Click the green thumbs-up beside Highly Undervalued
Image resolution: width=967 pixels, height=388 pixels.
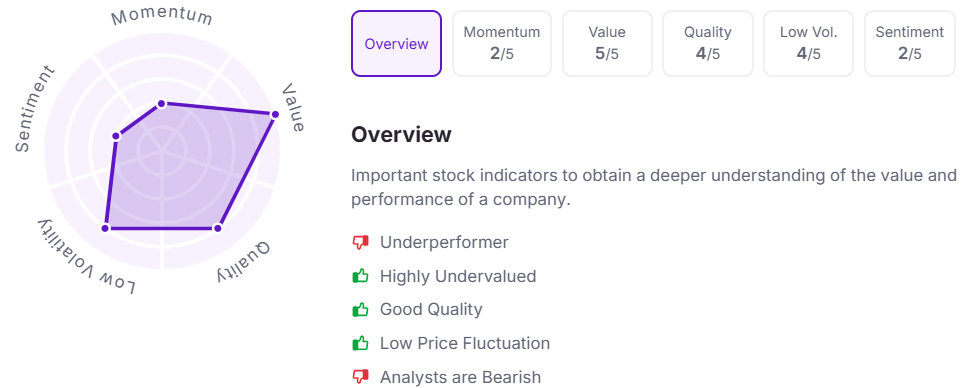point(360,276)
